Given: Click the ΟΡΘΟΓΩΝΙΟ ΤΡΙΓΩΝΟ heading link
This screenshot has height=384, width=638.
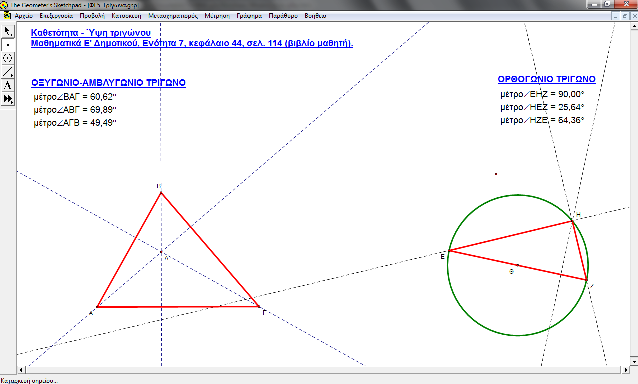Looking at the screenshot, I should [546, 79].
